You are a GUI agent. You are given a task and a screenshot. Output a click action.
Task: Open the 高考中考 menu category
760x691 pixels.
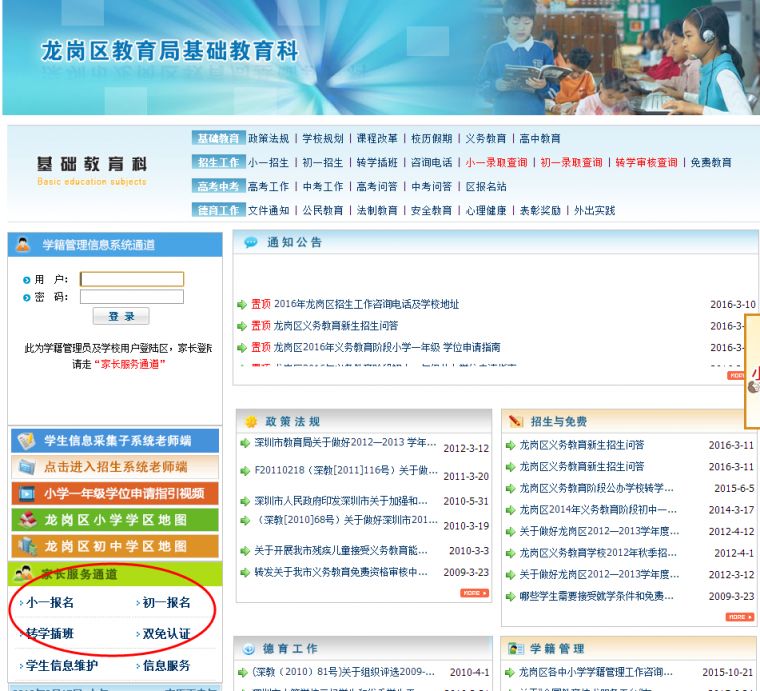pos(219,186)
